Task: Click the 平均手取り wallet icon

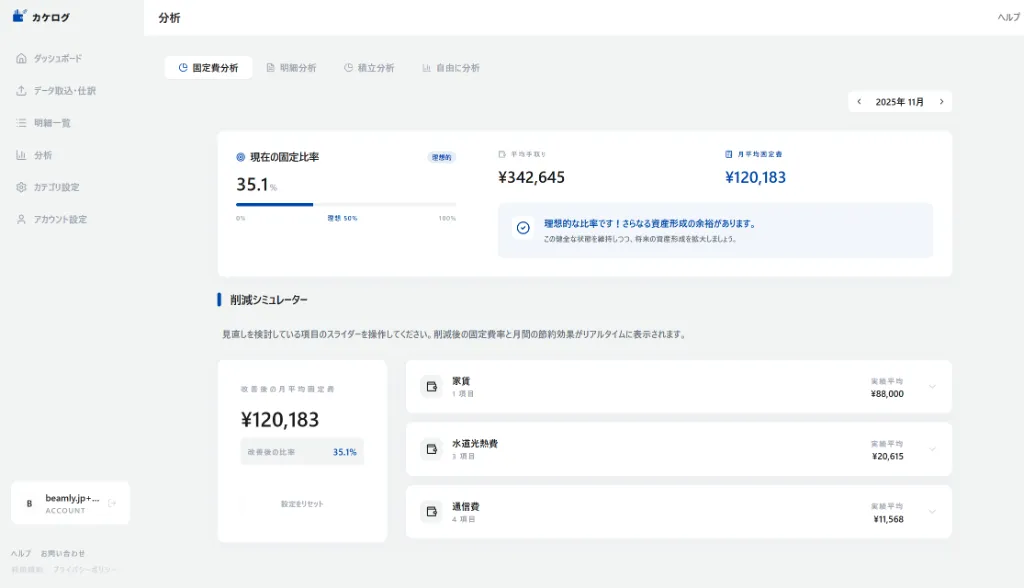Action: (x=502, y=154)
